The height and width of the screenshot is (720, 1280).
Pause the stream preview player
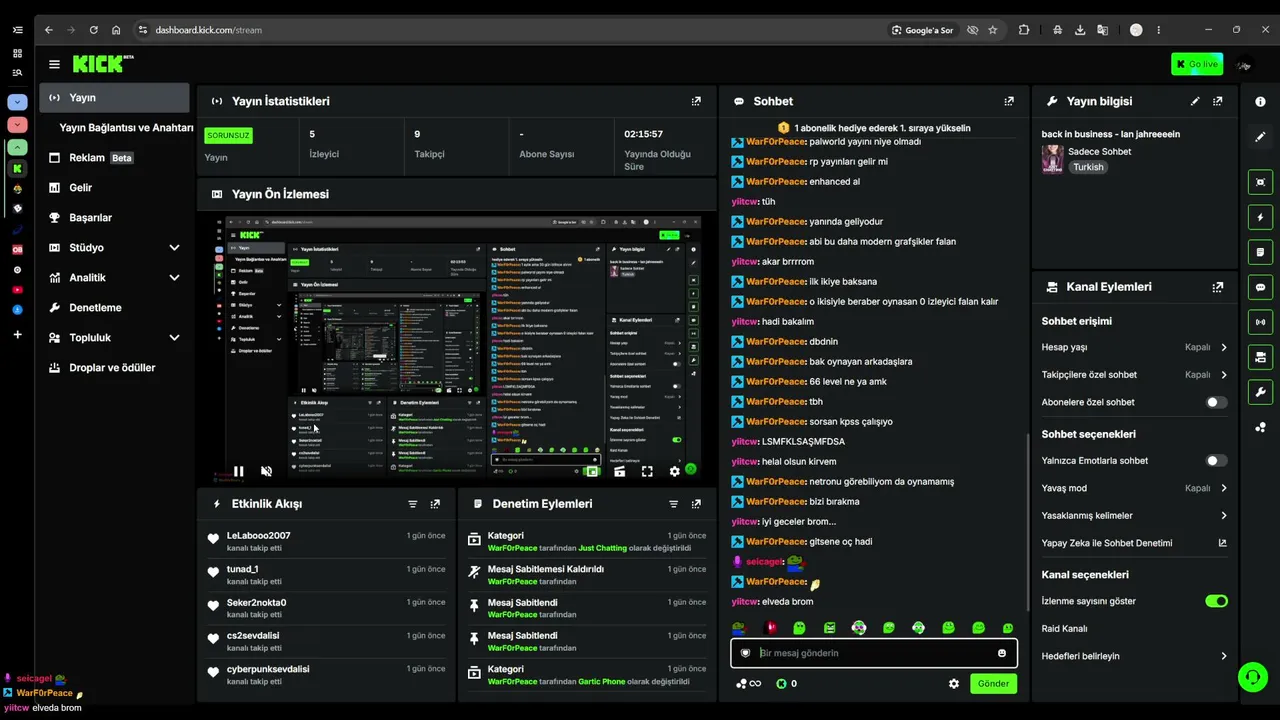point(239,471)
